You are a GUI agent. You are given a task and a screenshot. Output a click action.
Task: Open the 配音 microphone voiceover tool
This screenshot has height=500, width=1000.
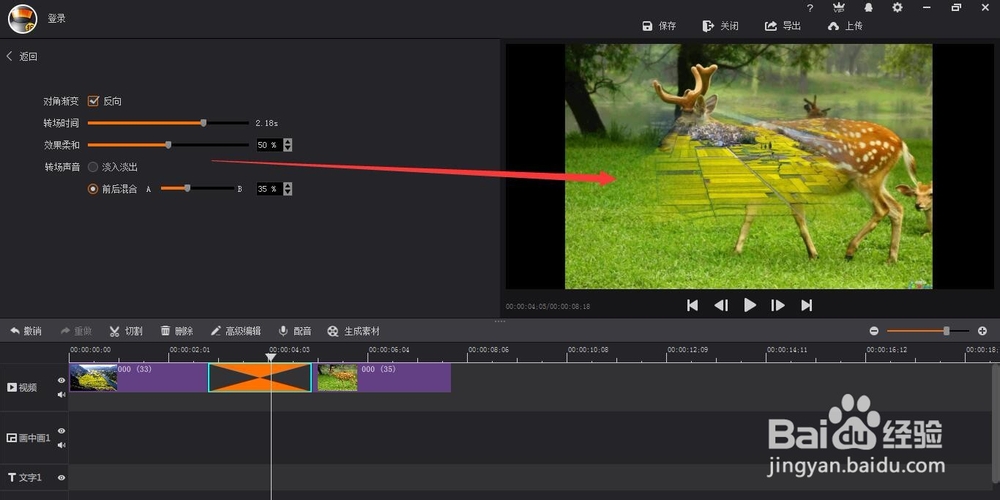[x=295, y=331]
